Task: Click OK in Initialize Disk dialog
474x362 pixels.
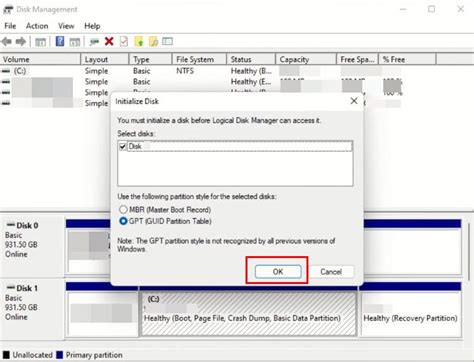Action: [278, 272]
